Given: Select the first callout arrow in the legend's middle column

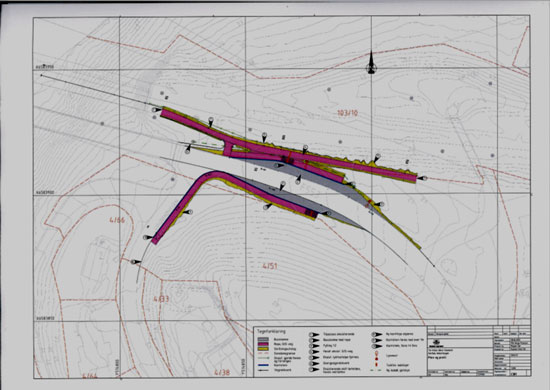Looking at the screenshot, I should coord(313,335).
